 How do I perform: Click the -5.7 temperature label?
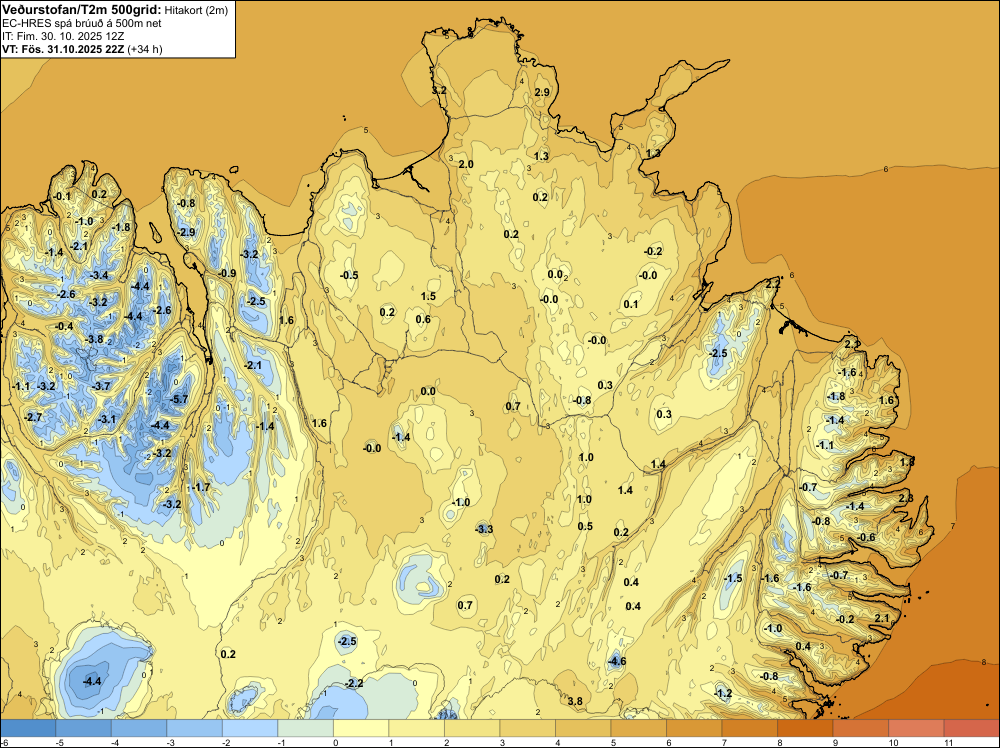click(x=180, y=399)
